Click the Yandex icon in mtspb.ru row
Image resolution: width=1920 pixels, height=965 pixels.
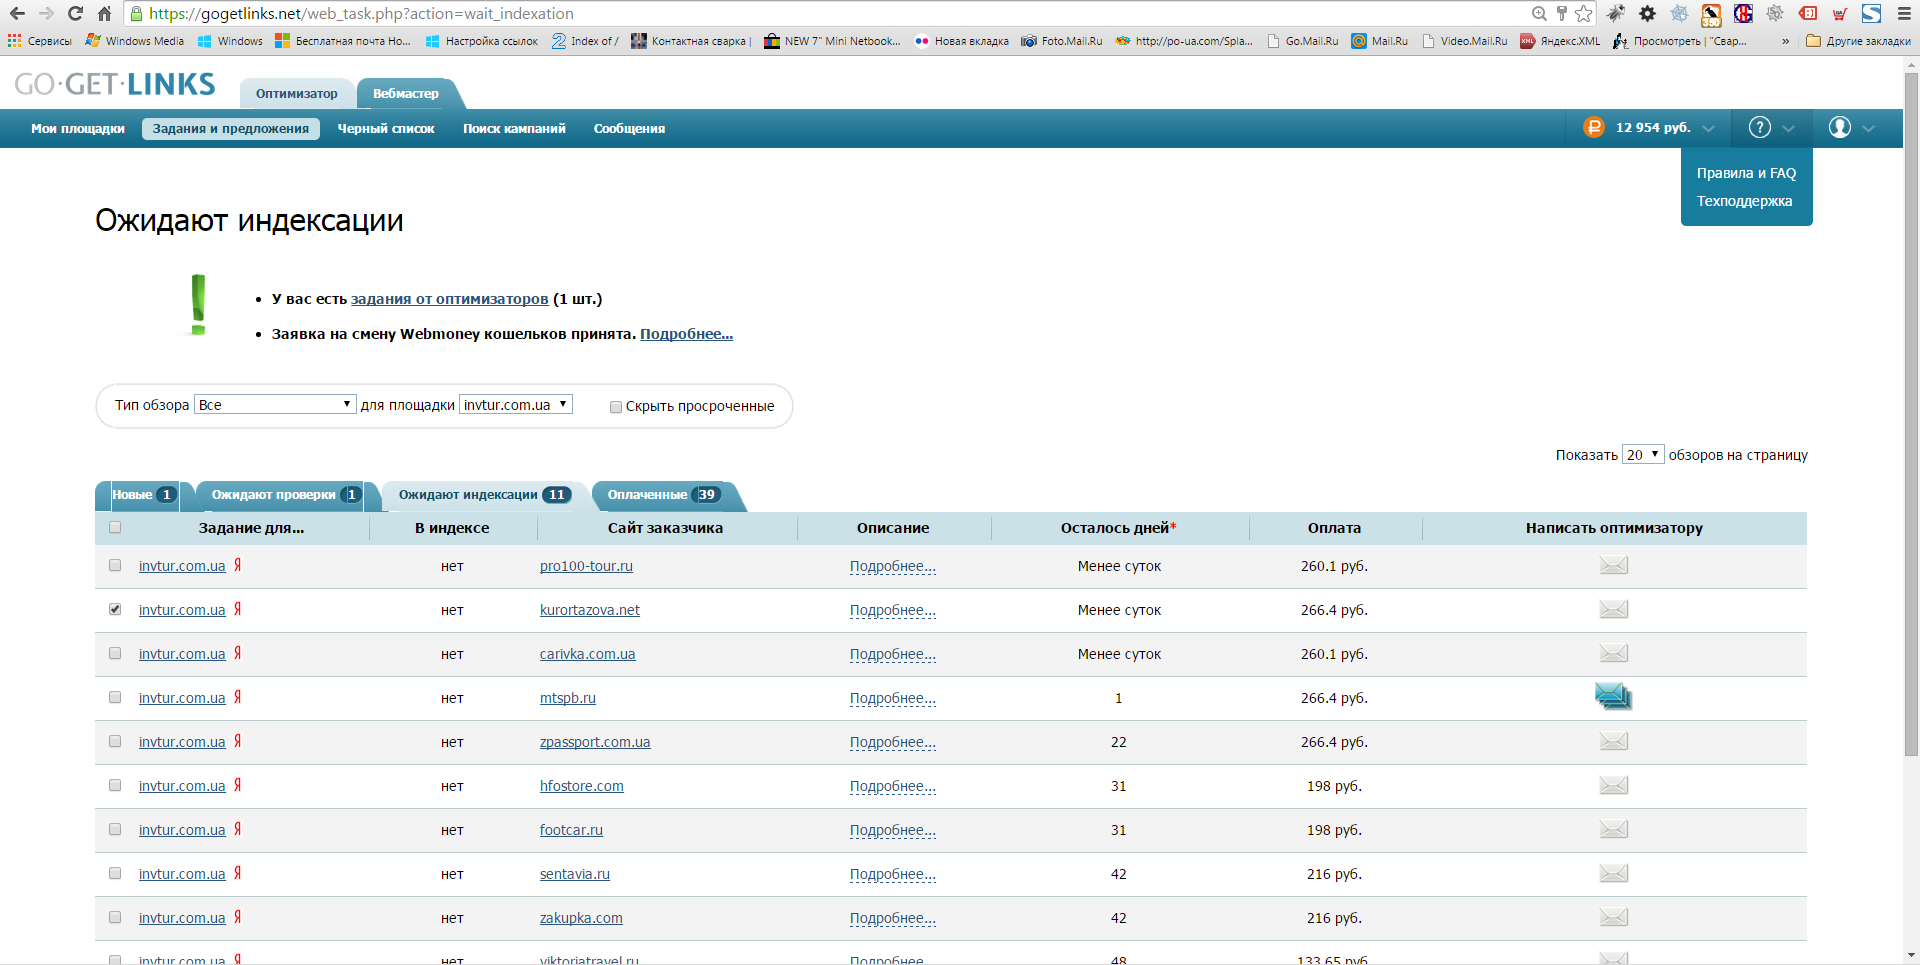pyautogui.click(x=238, y=697)
